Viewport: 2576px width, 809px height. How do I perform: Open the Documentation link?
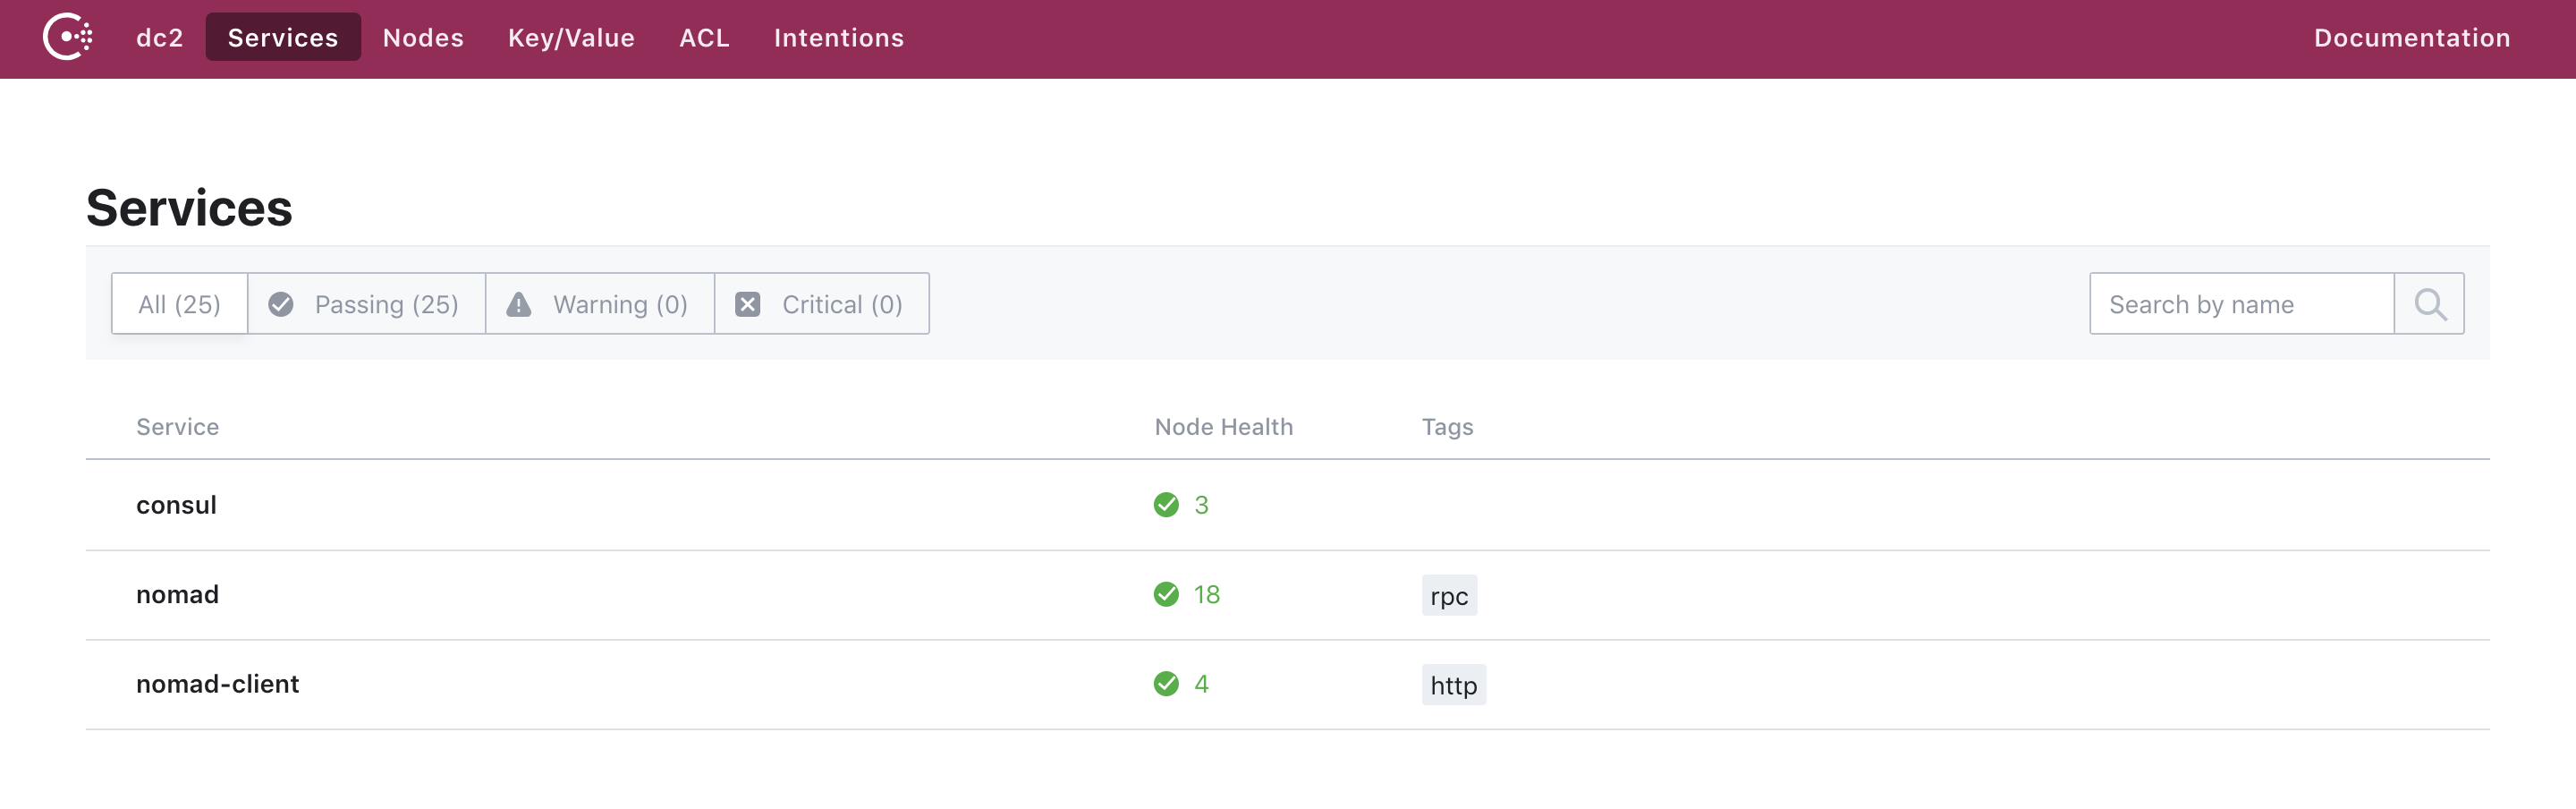(2411, 38)
